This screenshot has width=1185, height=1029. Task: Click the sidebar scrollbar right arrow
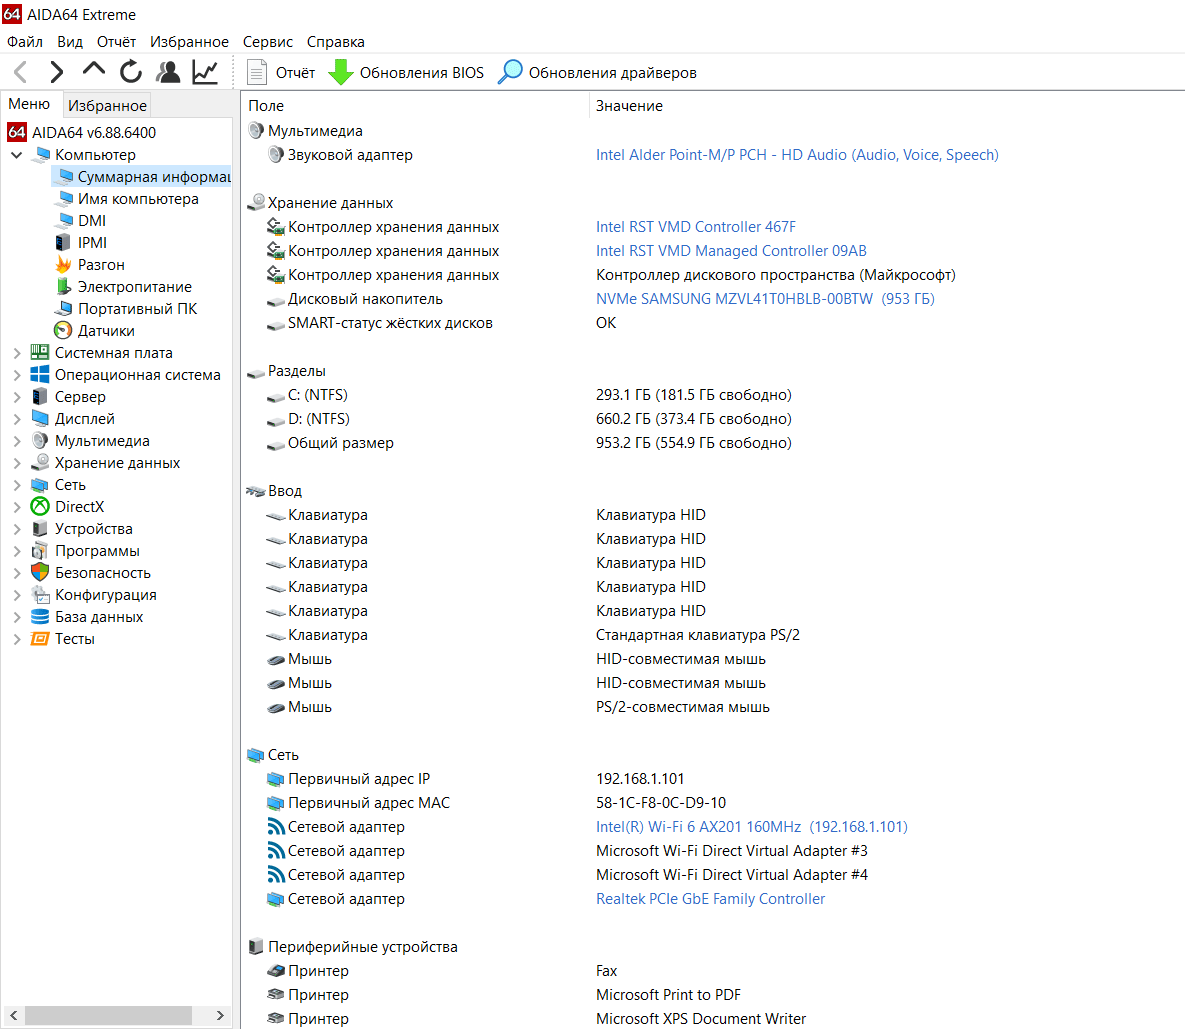[x=220, y=1015]
